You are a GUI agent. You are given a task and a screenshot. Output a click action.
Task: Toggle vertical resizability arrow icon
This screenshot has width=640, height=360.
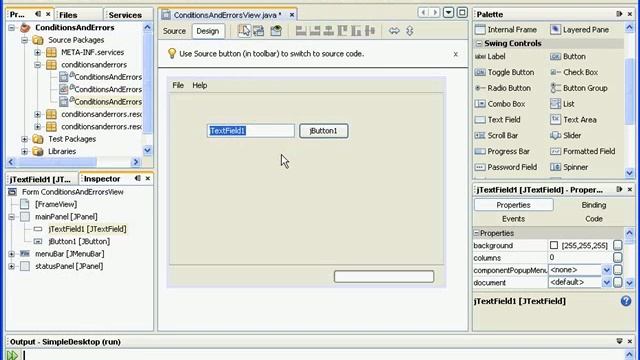click(x=409, y=31)
